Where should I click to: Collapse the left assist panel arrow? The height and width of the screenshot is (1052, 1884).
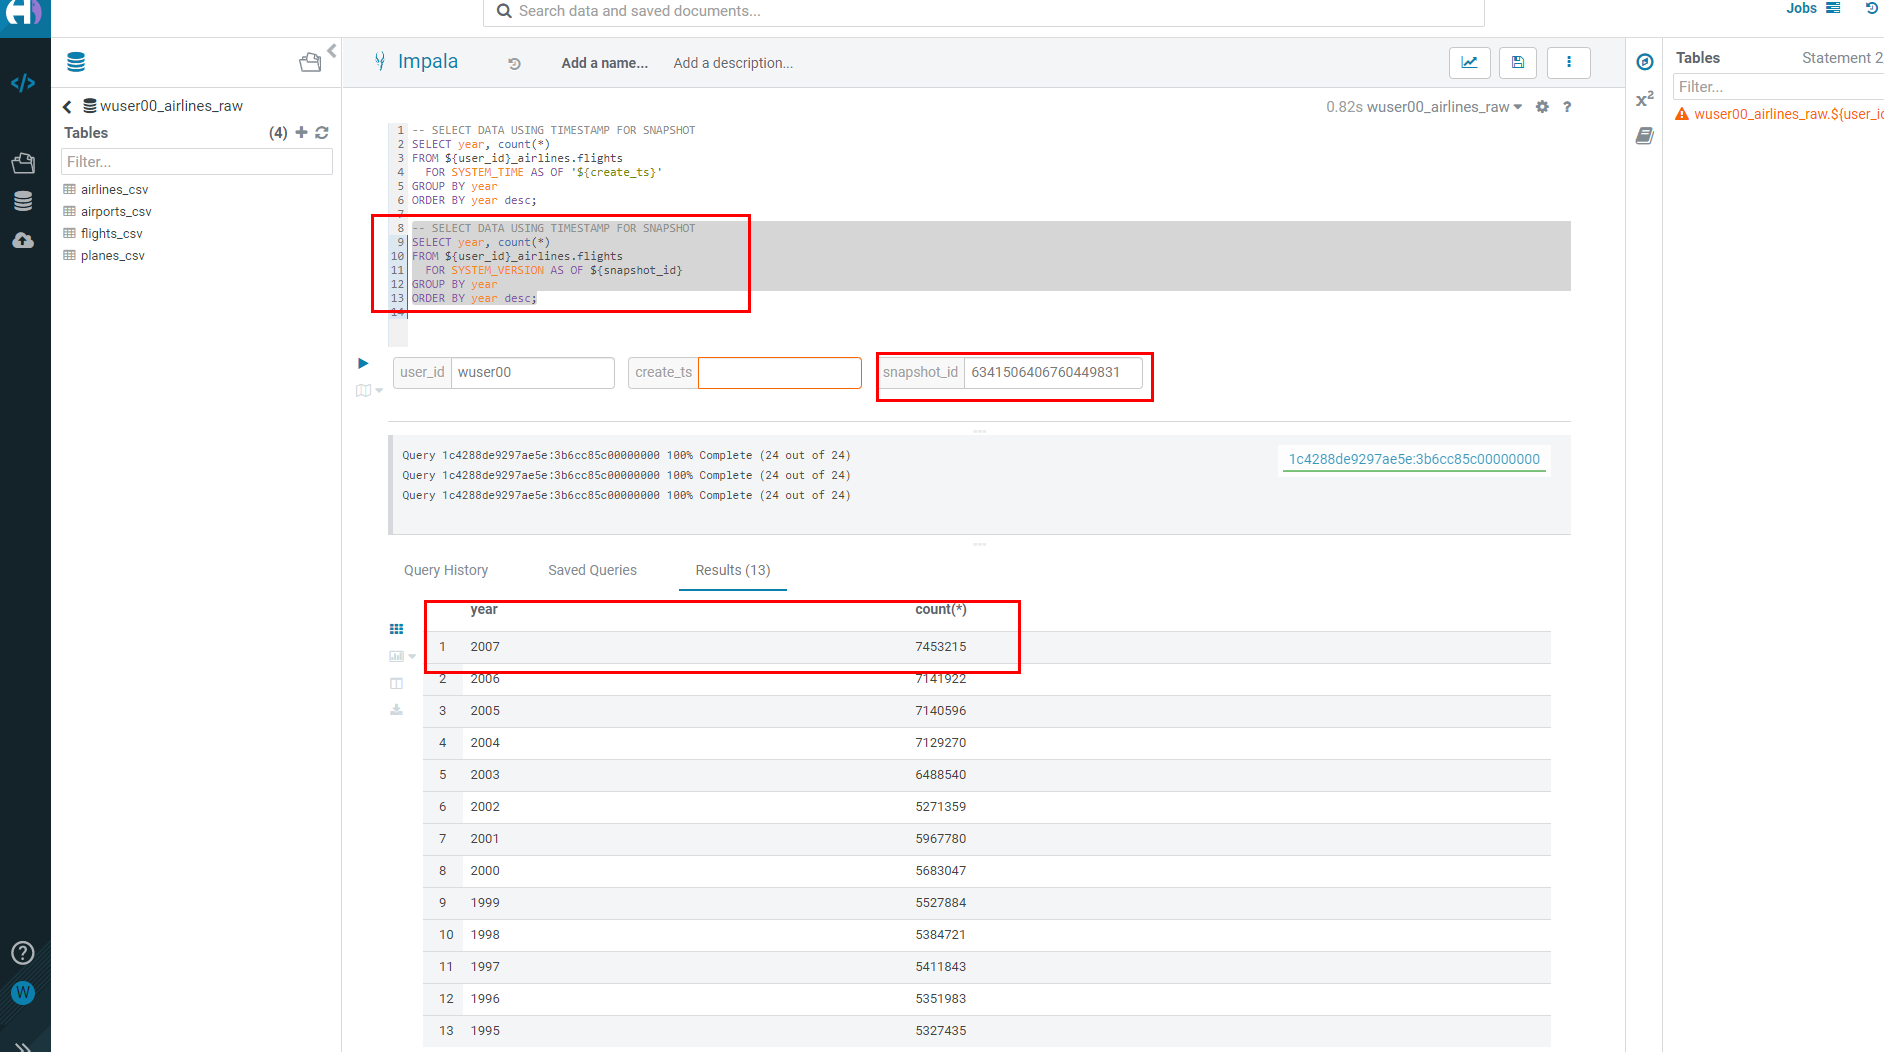(332, 50)
